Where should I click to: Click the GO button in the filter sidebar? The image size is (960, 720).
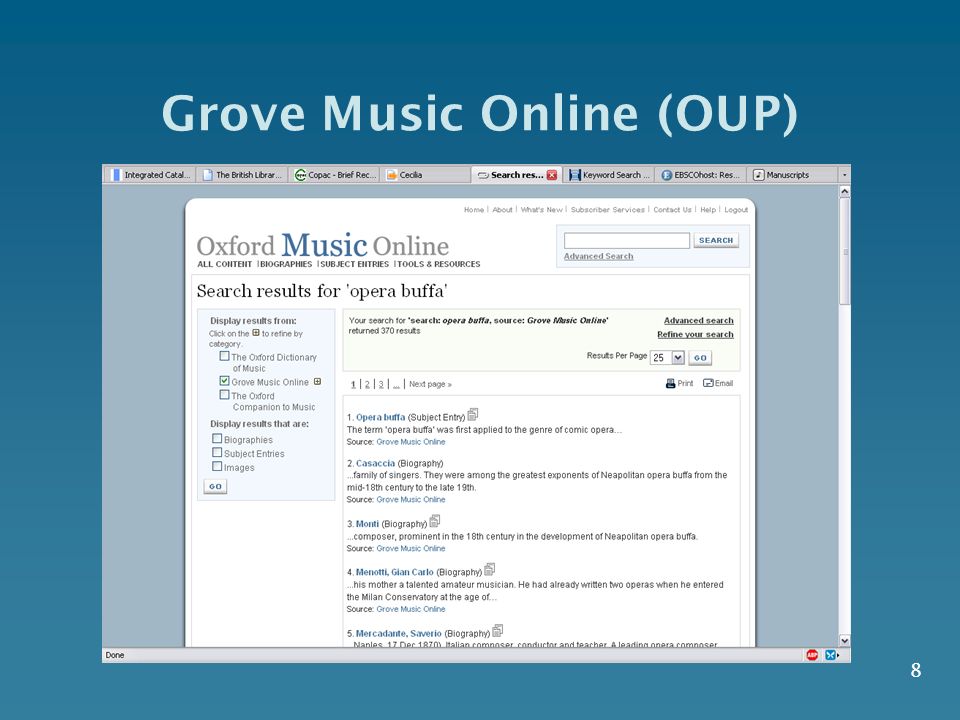[216, 486]
